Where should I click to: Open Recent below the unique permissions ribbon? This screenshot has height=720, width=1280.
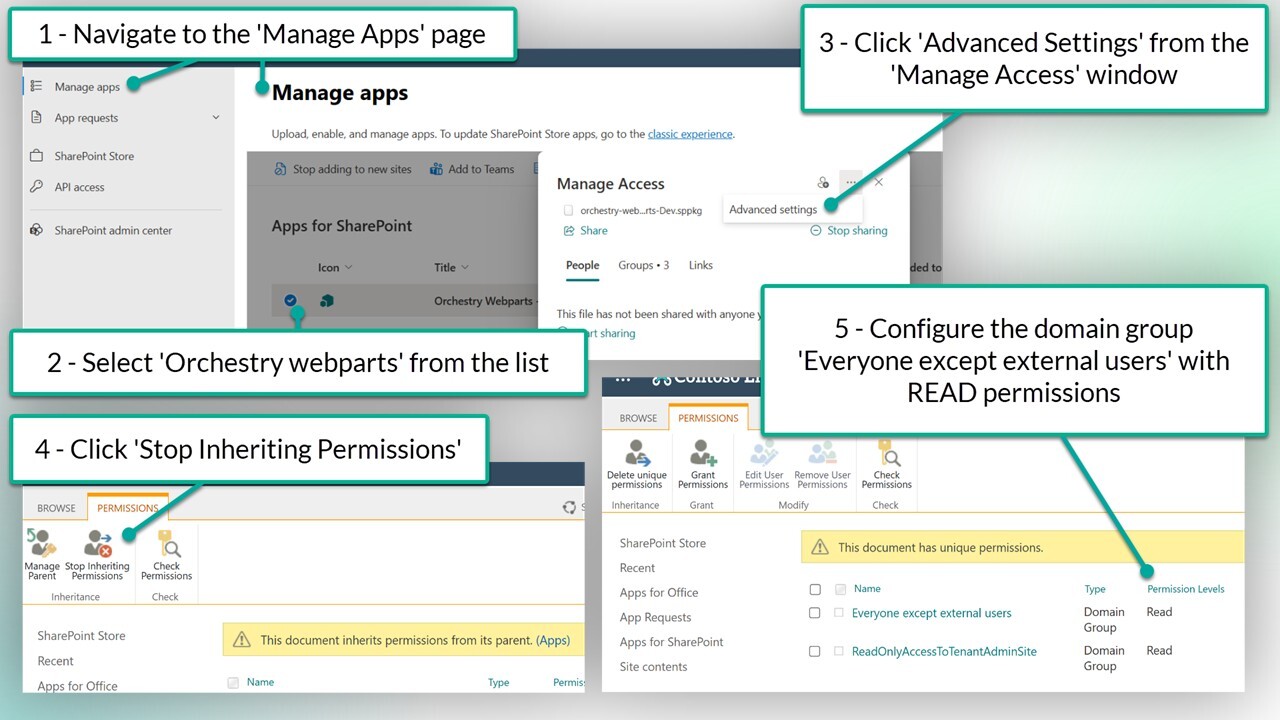pyautogui.click(x=637, y=568)
